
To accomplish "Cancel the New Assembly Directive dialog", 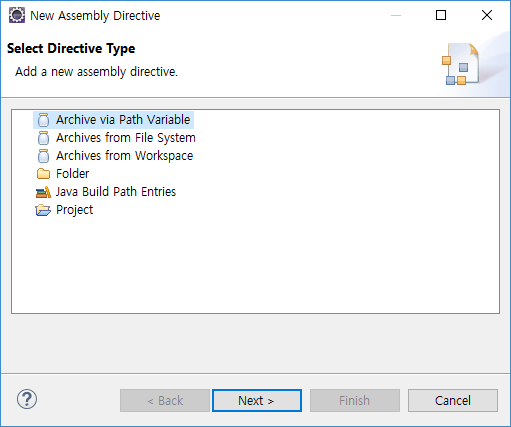I will 453,400.
